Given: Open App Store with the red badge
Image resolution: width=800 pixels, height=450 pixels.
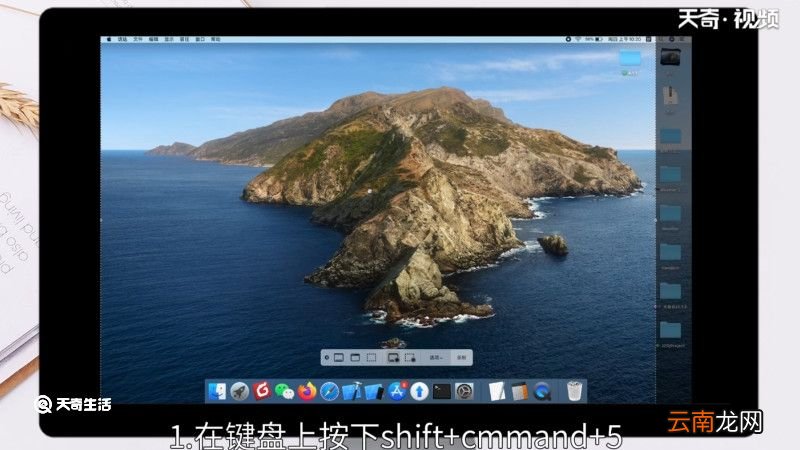Looking at the screenshot, I should tap(396, 391).
